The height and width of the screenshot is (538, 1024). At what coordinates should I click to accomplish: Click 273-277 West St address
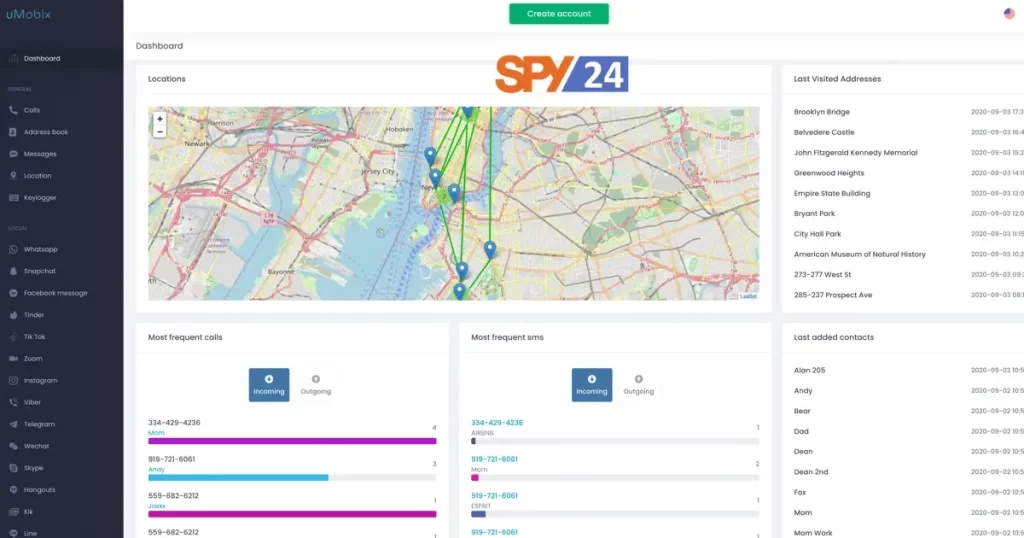[x=822, y=275]
